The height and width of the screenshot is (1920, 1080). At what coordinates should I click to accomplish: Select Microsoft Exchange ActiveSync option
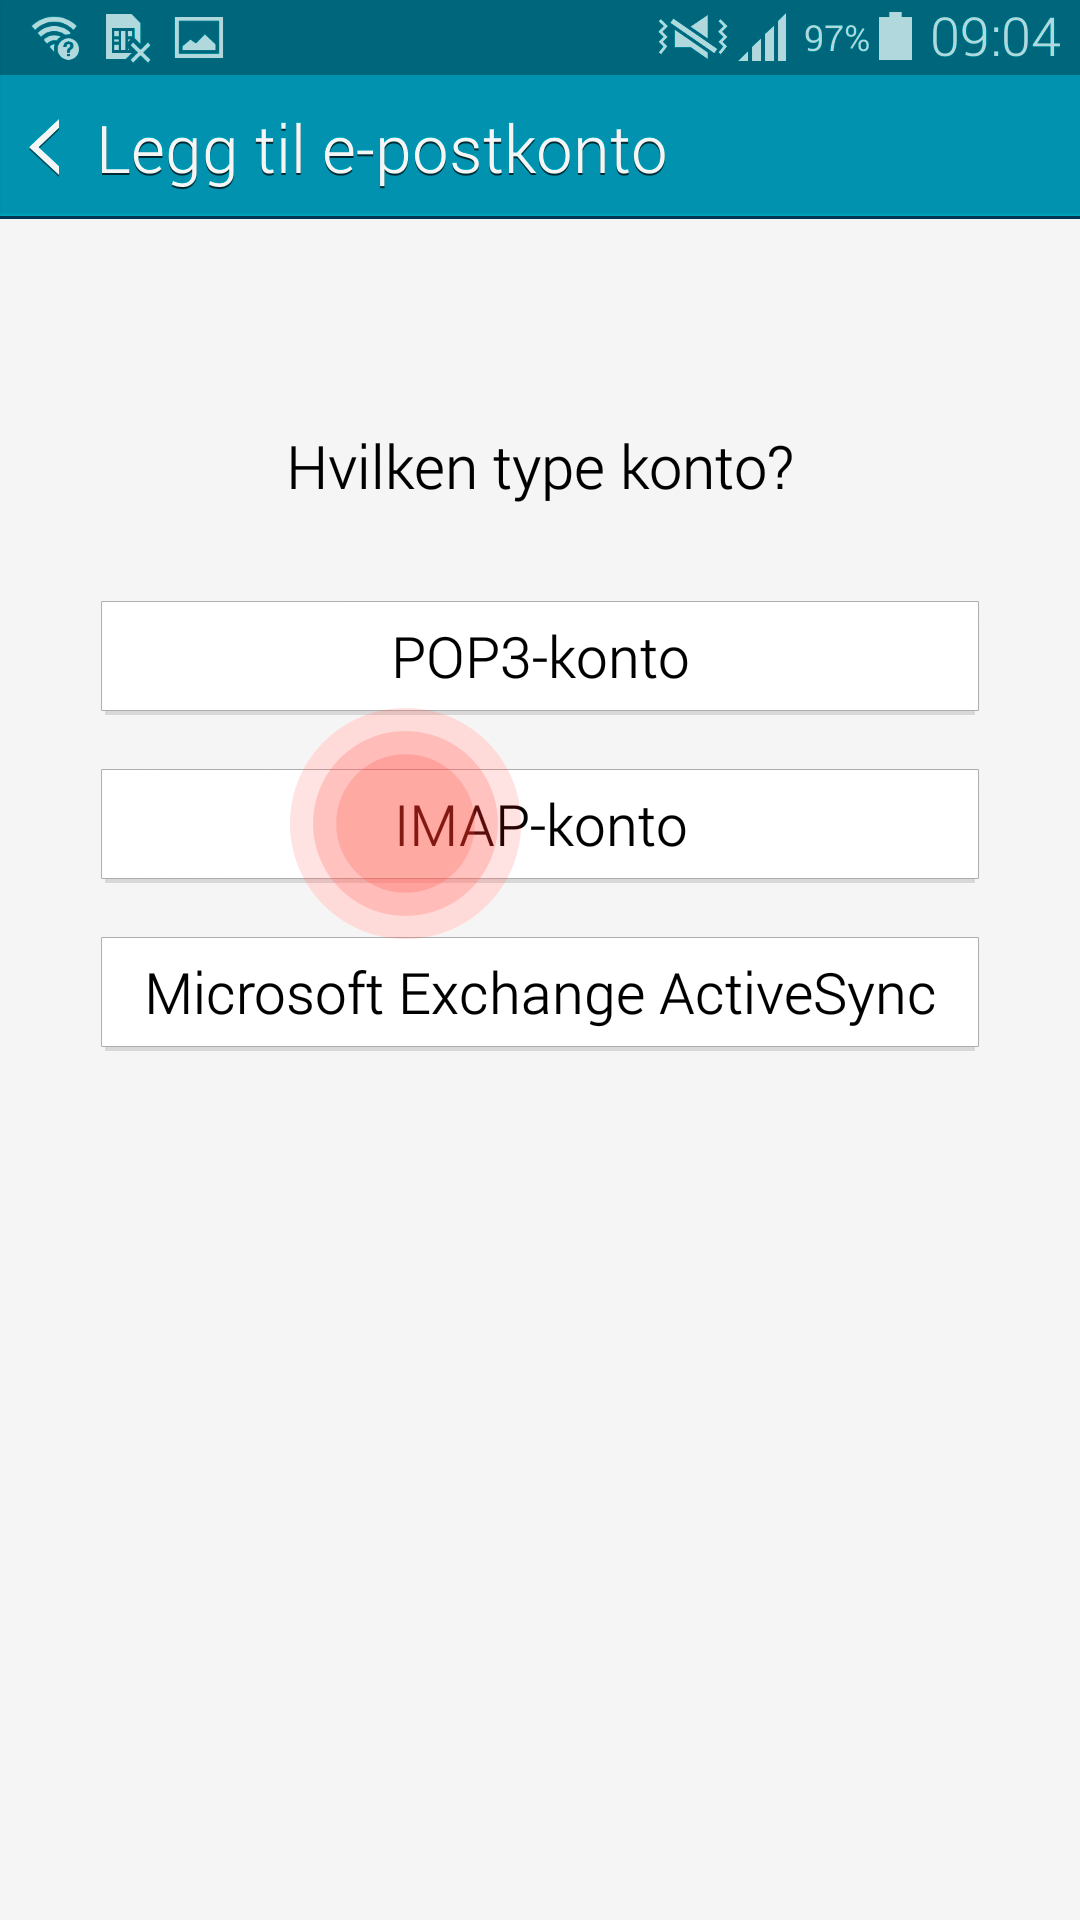coord(540,993)
